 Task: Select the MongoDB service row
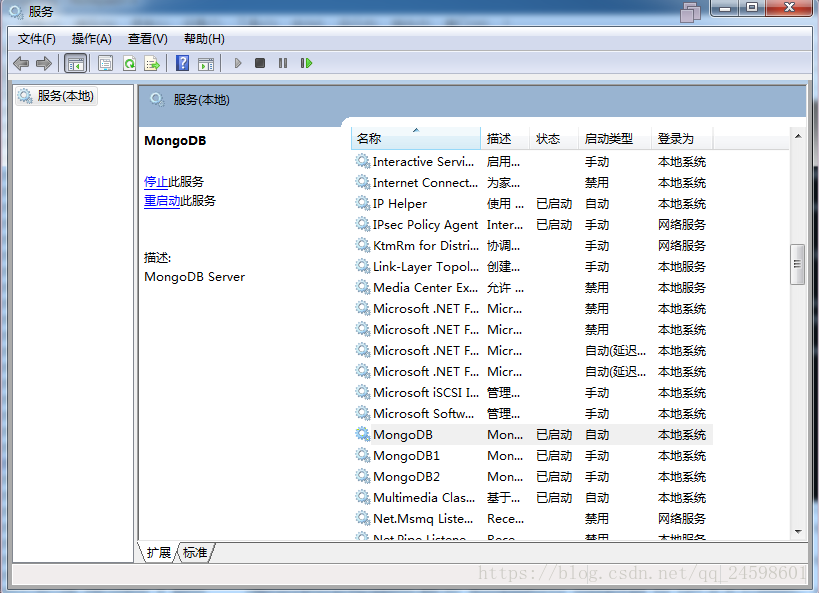click(532, 435)
